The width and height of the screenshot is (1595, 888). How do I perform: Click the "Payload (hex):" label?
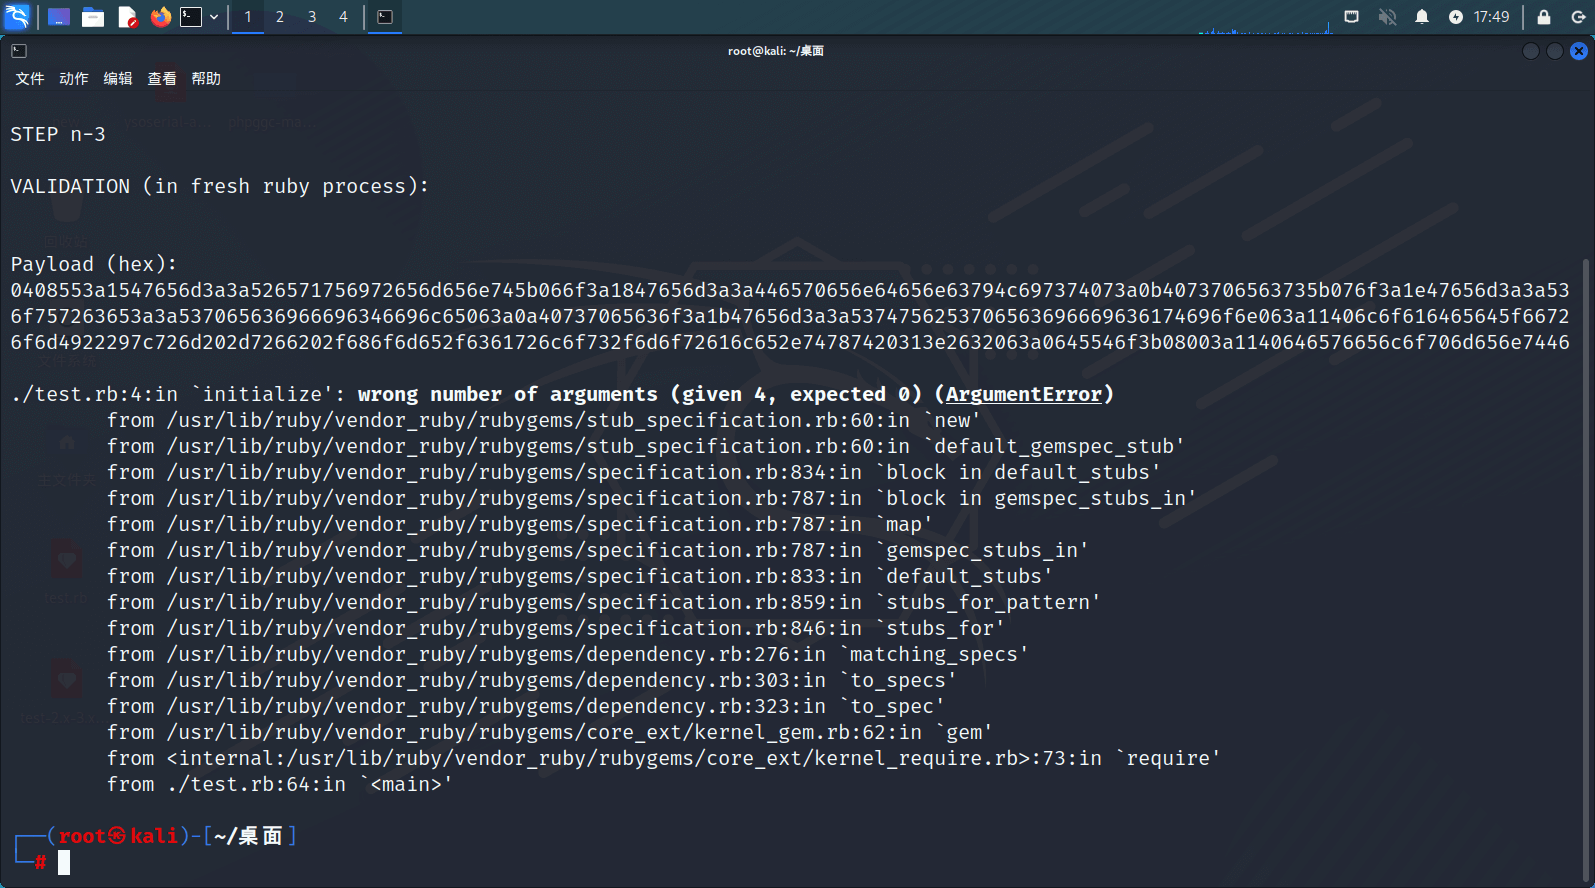point(94,264)
